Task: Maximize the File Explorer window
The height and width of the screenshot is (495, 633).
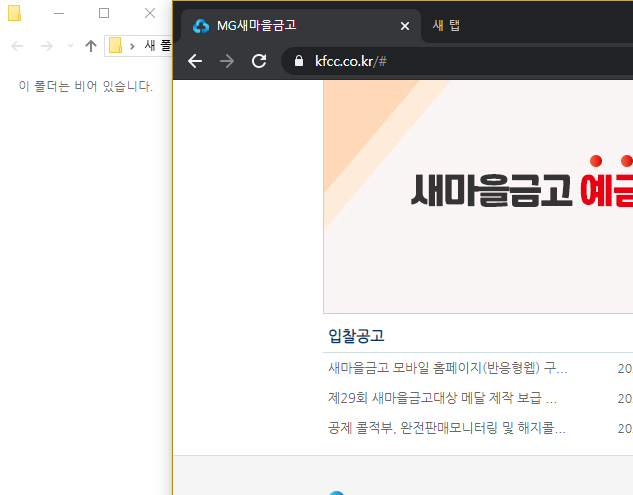Action: pos(104,13)
